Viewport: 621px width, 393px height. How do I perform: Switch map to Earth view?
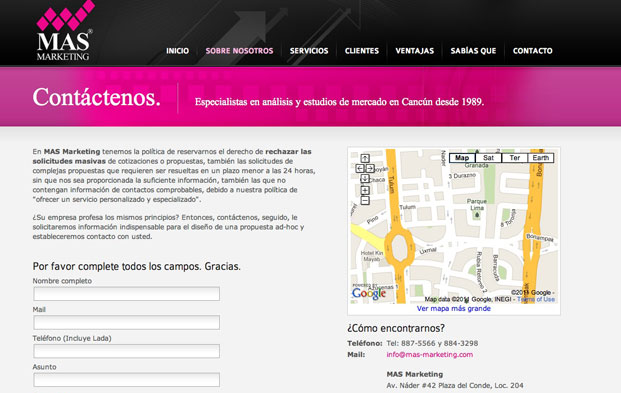click(541, 158)
